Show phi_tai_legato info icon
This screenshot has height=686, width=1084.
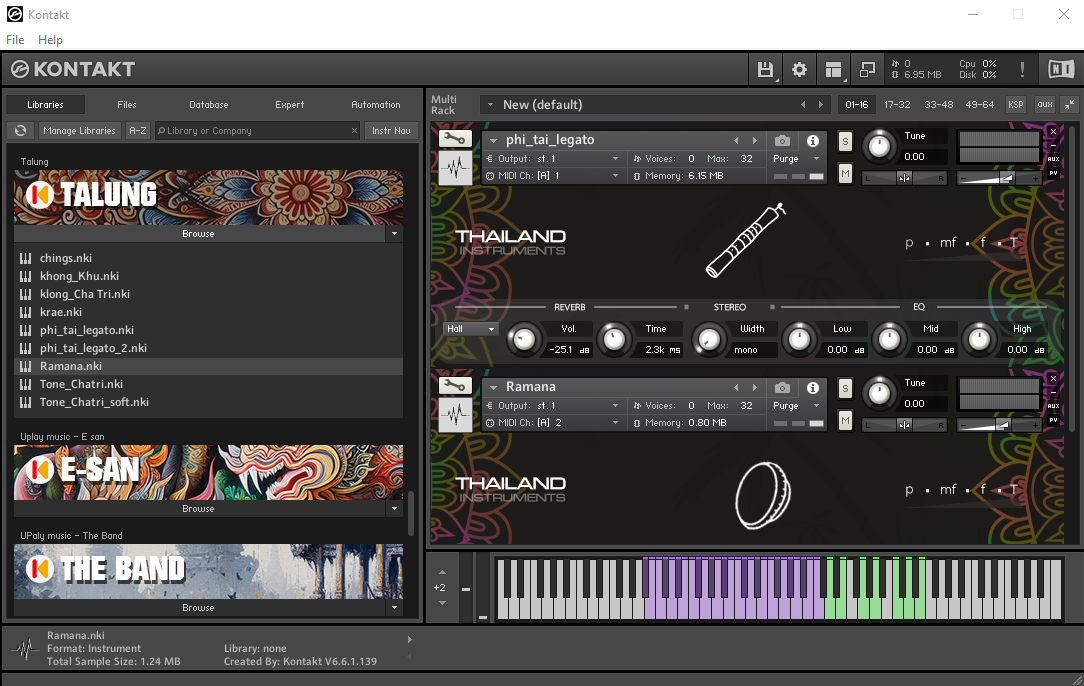(x=813, y=140)
